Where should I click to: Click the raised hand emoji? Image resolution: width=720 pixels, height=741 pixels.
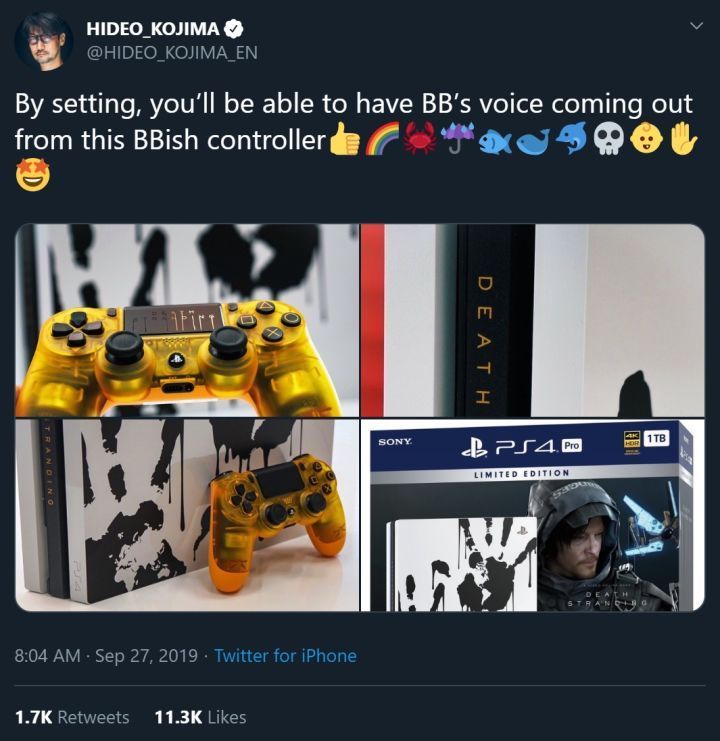coord(683,139)
